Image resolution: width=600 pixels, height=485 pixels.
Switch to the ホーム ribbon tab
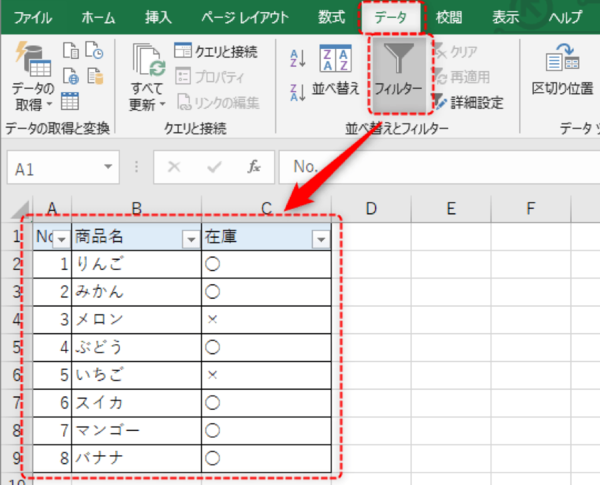tap(98, 18)
